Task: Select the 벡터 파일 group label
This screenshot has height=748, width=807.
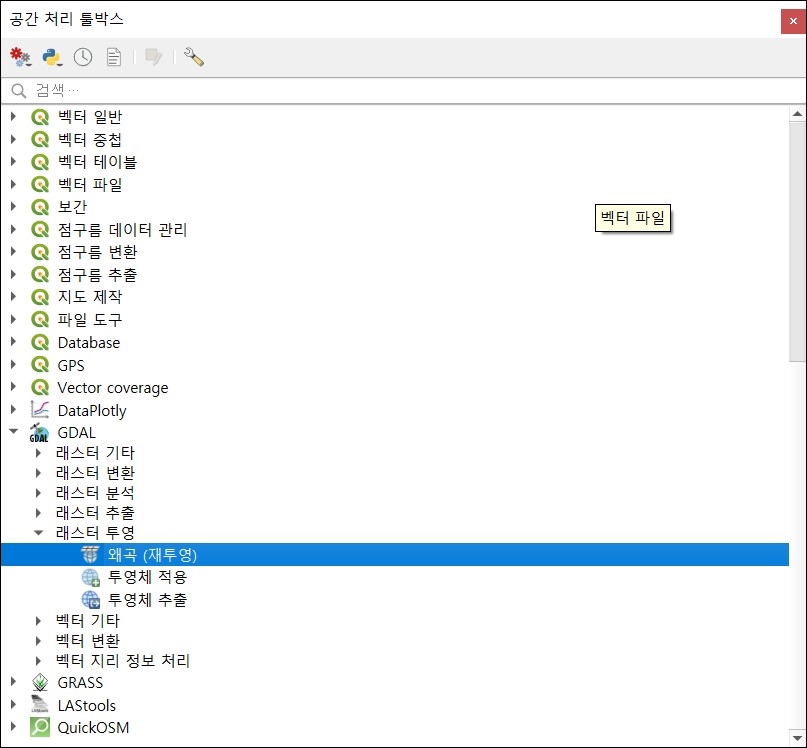Action: tap(90, 184)
